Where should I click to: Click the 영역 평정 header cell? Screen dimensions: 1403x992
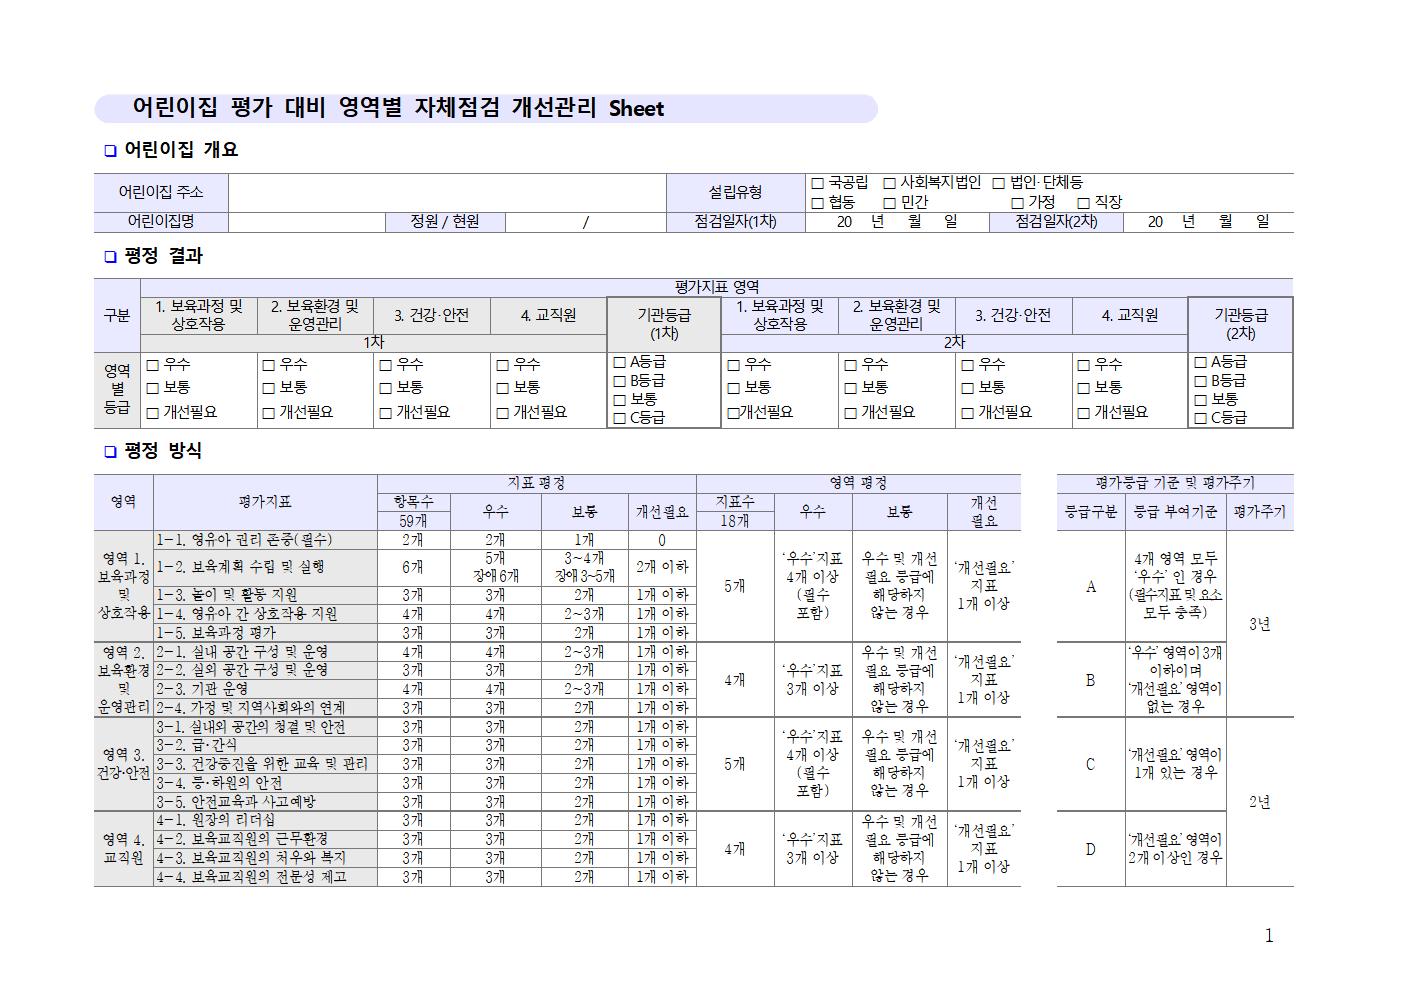[859, 483]
